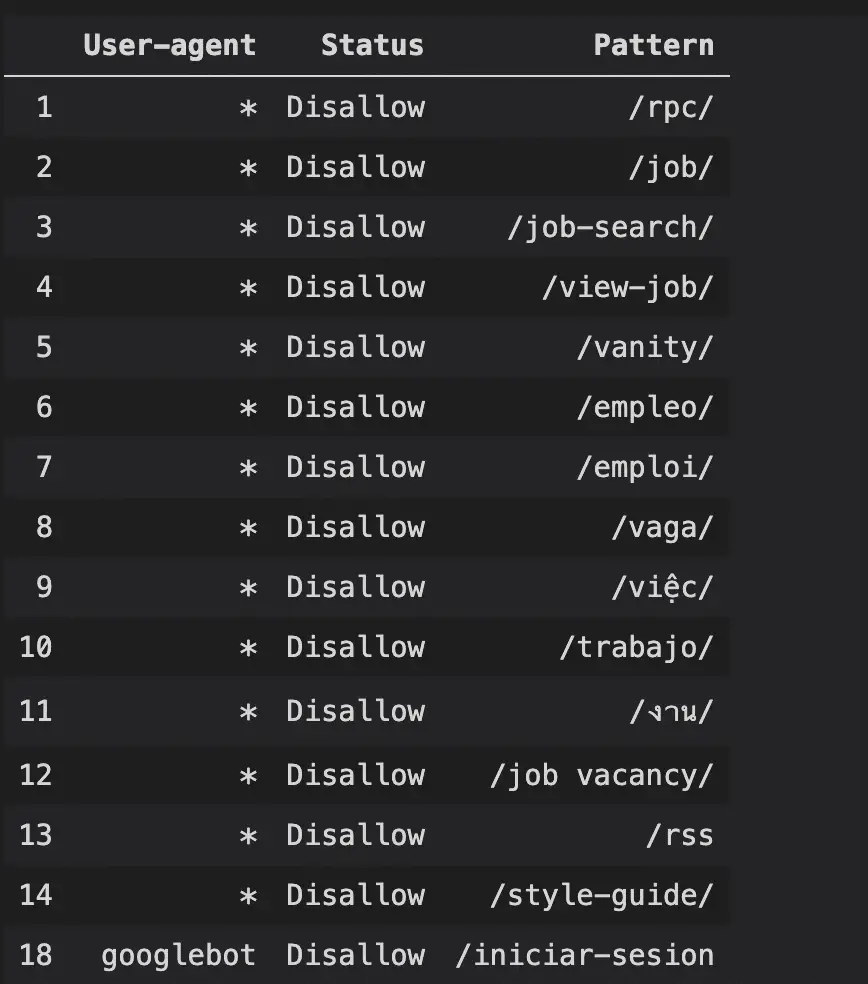Click the /job-search/ pattern entry
868x984 pixels.
pyautogui.click(x=611, y=228)
